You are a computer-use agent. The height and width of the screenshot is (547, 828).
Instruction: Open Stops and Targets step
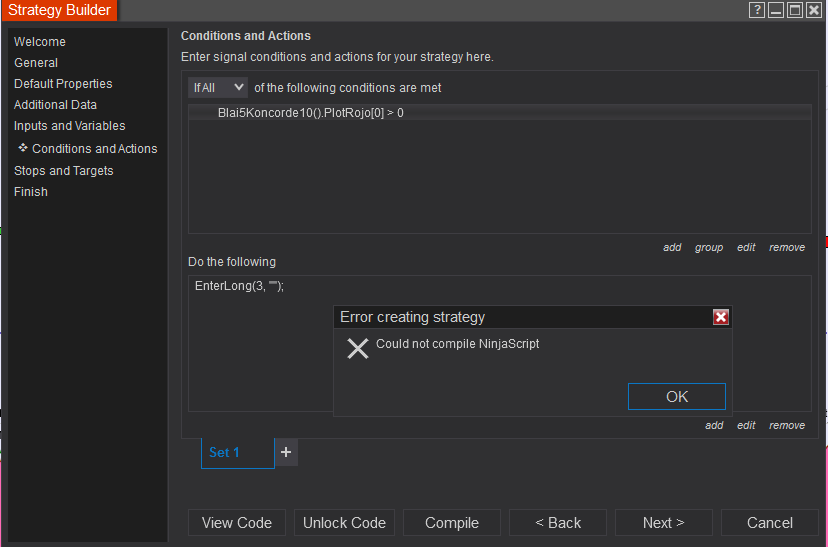click(x=64, y=171)
